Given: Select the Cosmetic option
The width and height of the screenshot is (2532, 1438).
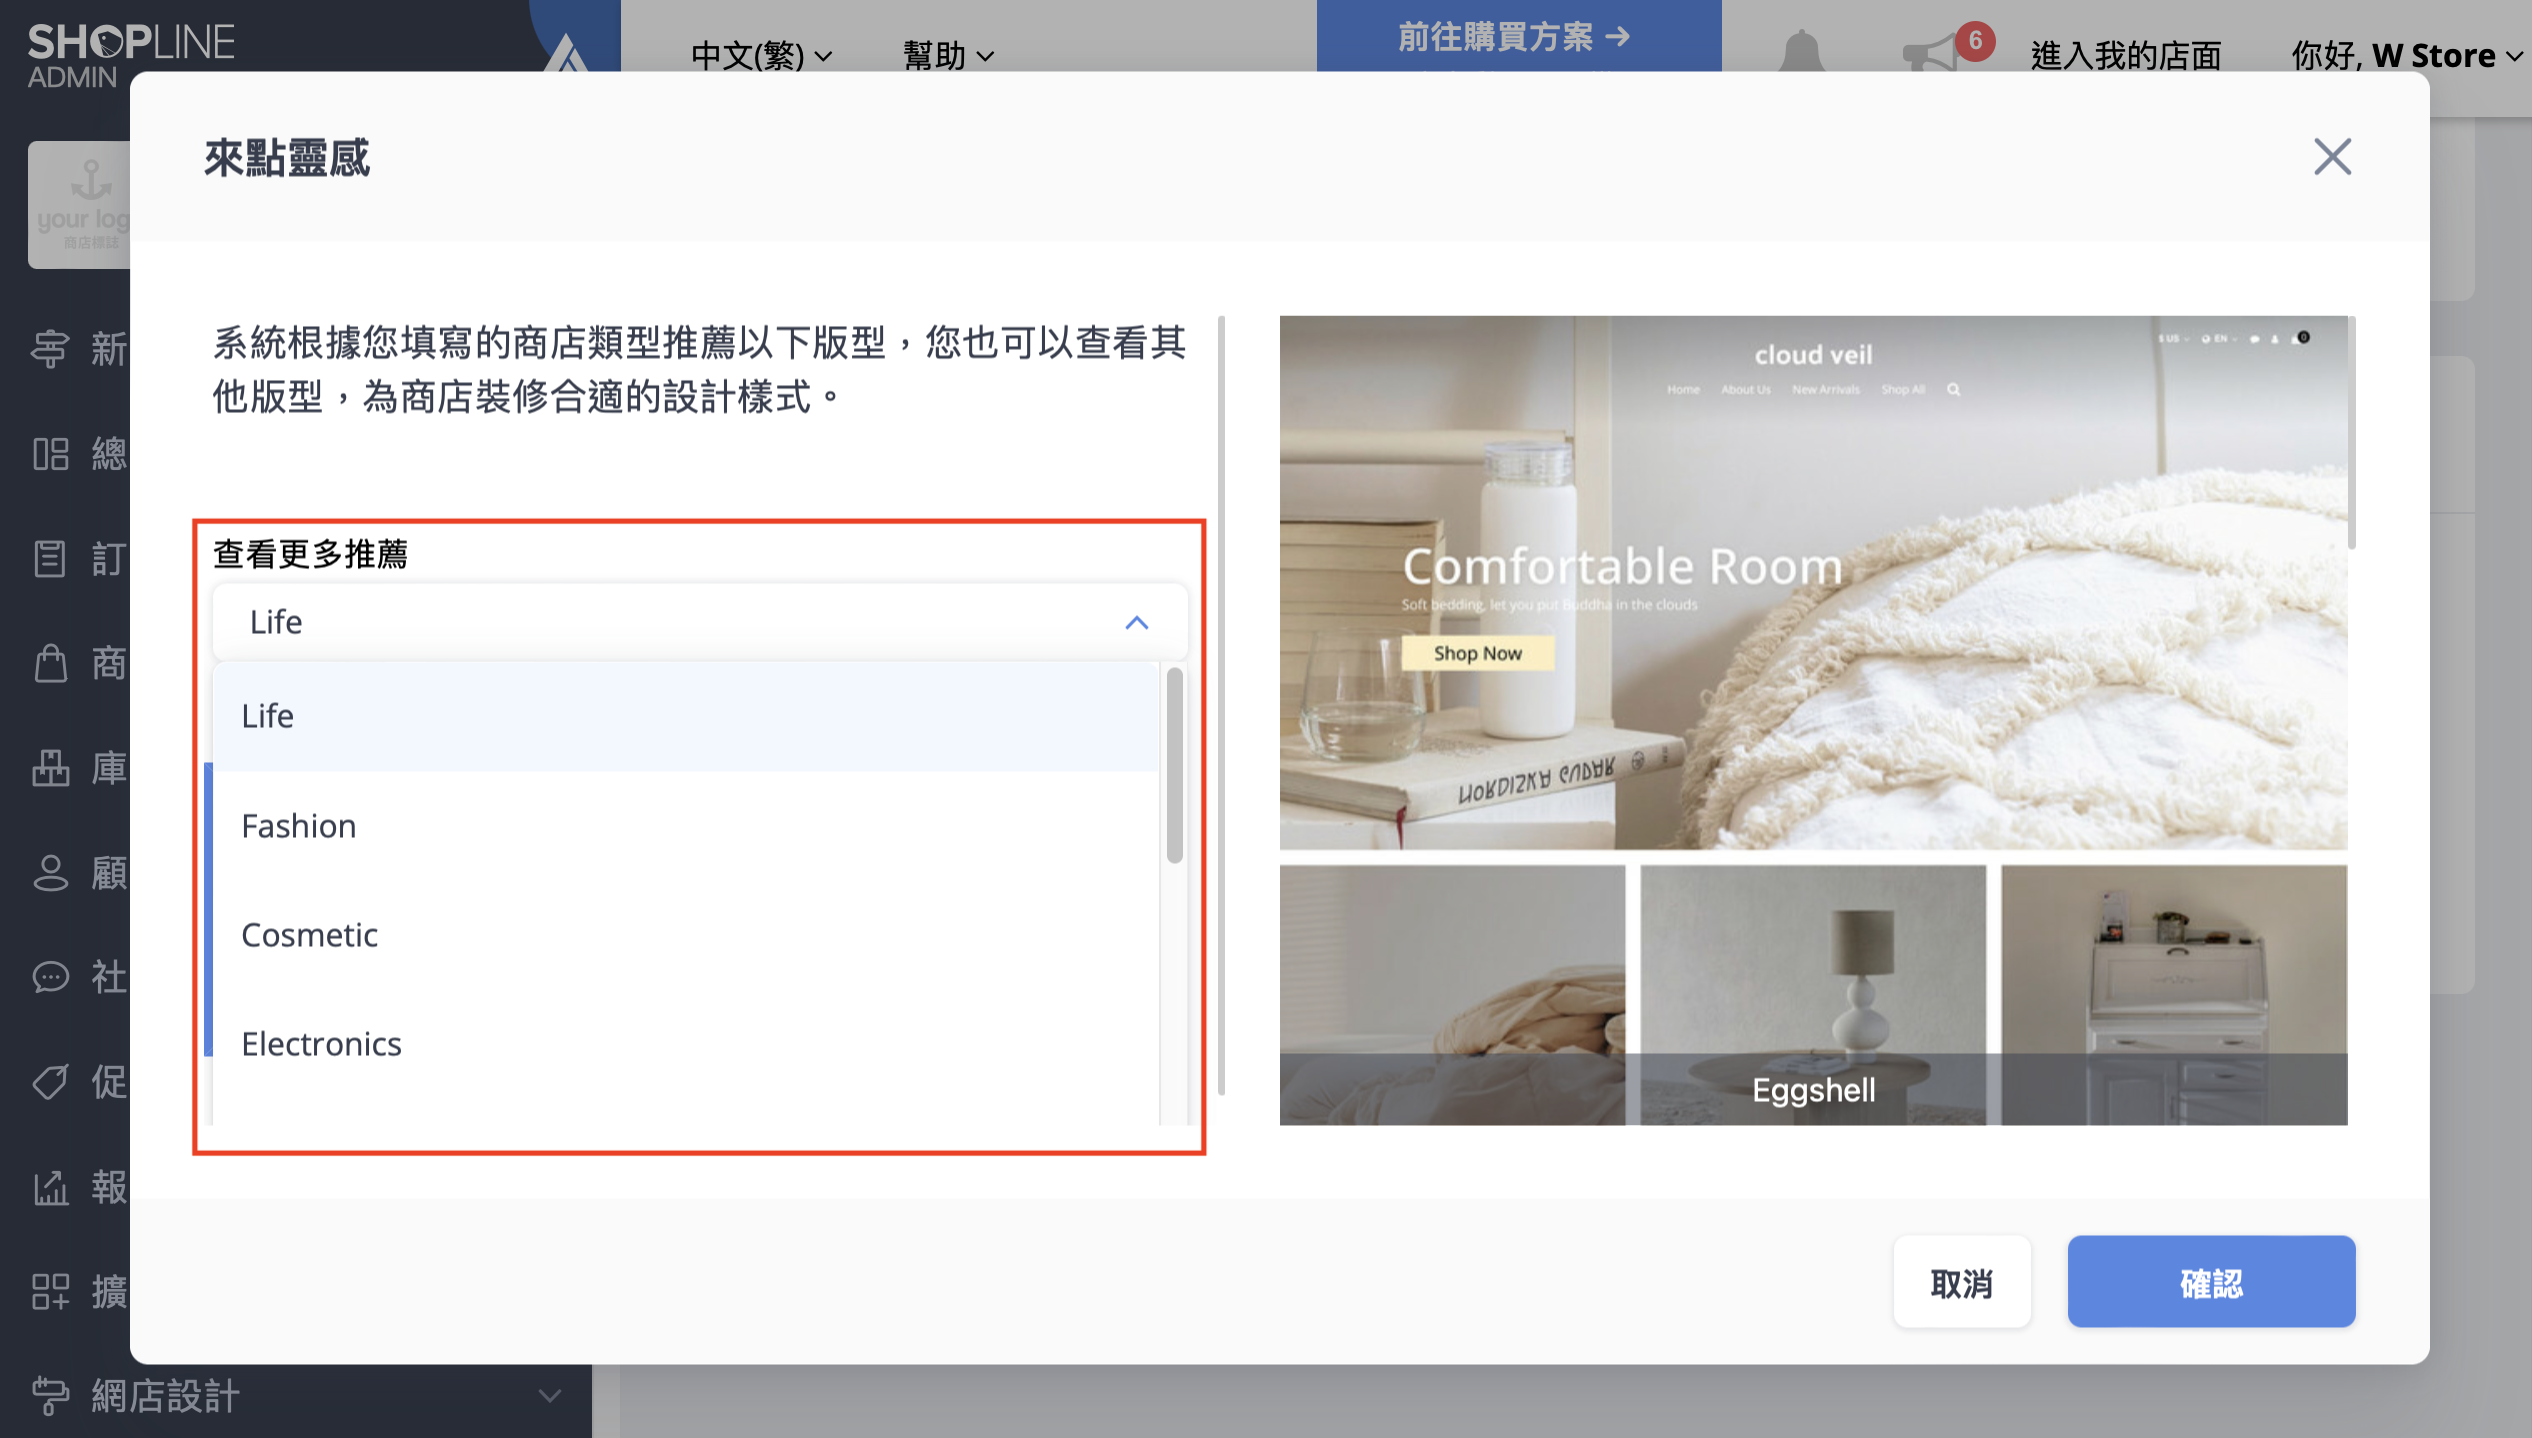Looking at the screenshot, I should pos(685,935).
